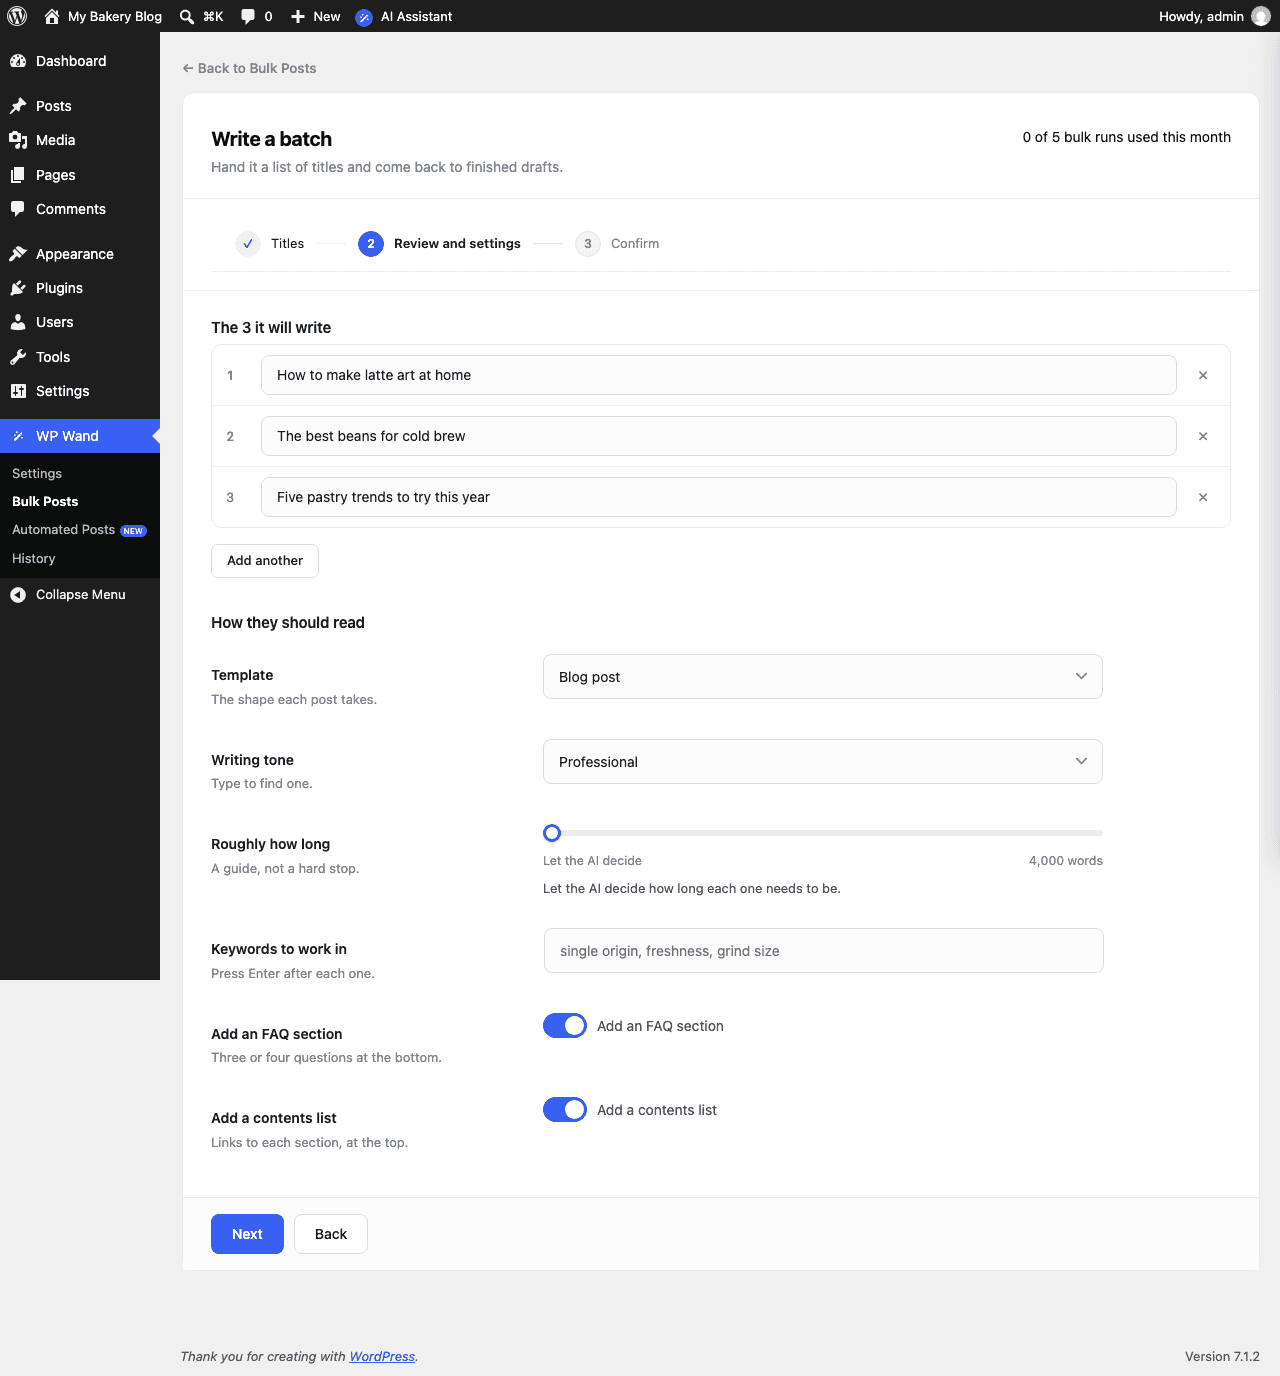The height and width of the screenshot is (1376, 1280).
Task: Go to the Titles step
Action: tap(270, 243)
